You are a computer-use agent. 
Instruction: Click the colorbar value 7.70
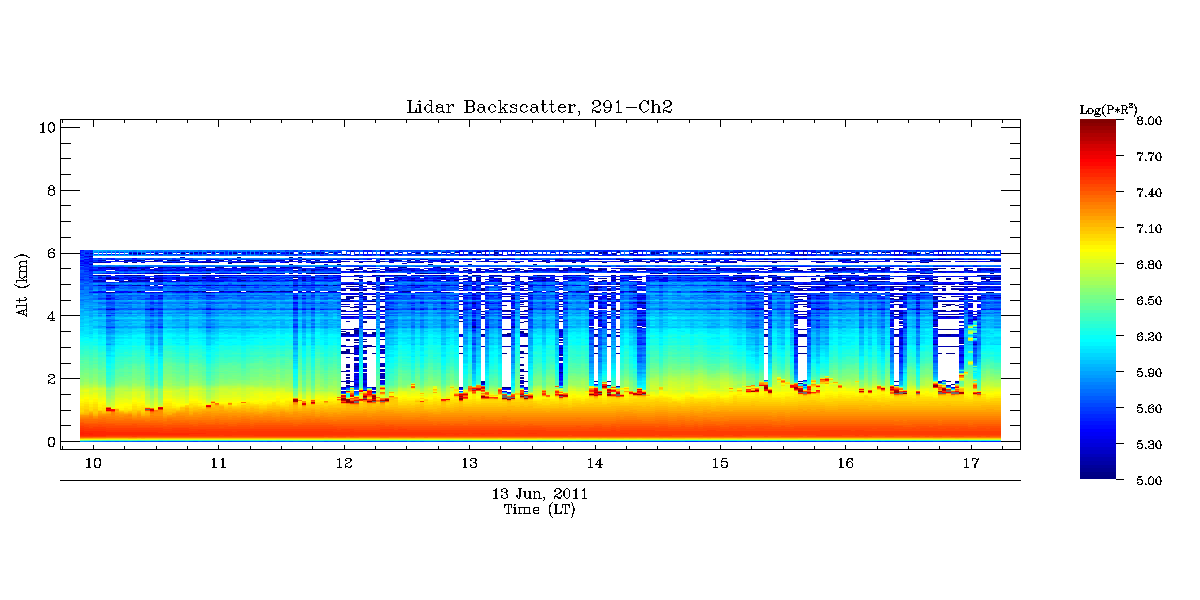(1149, 157)
